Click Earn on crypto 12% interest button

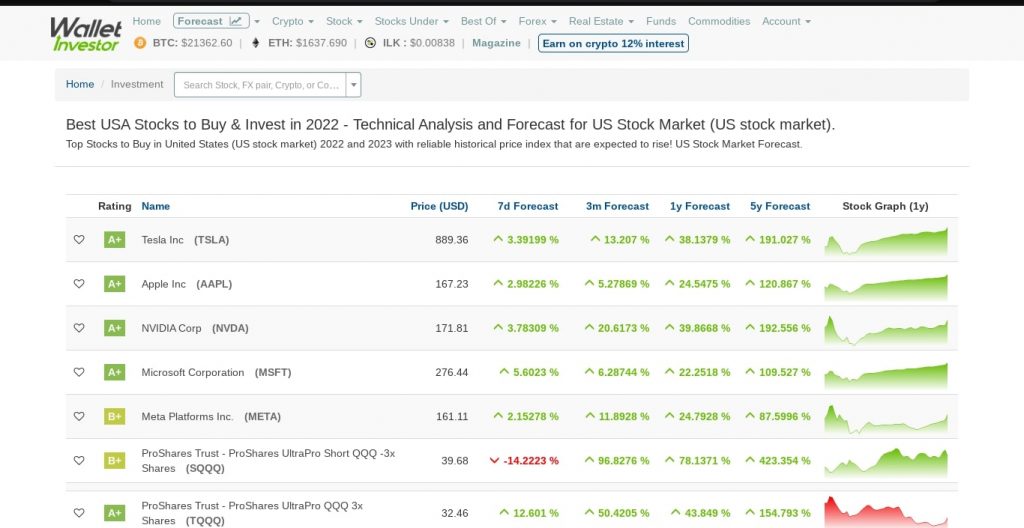[613, 43]
